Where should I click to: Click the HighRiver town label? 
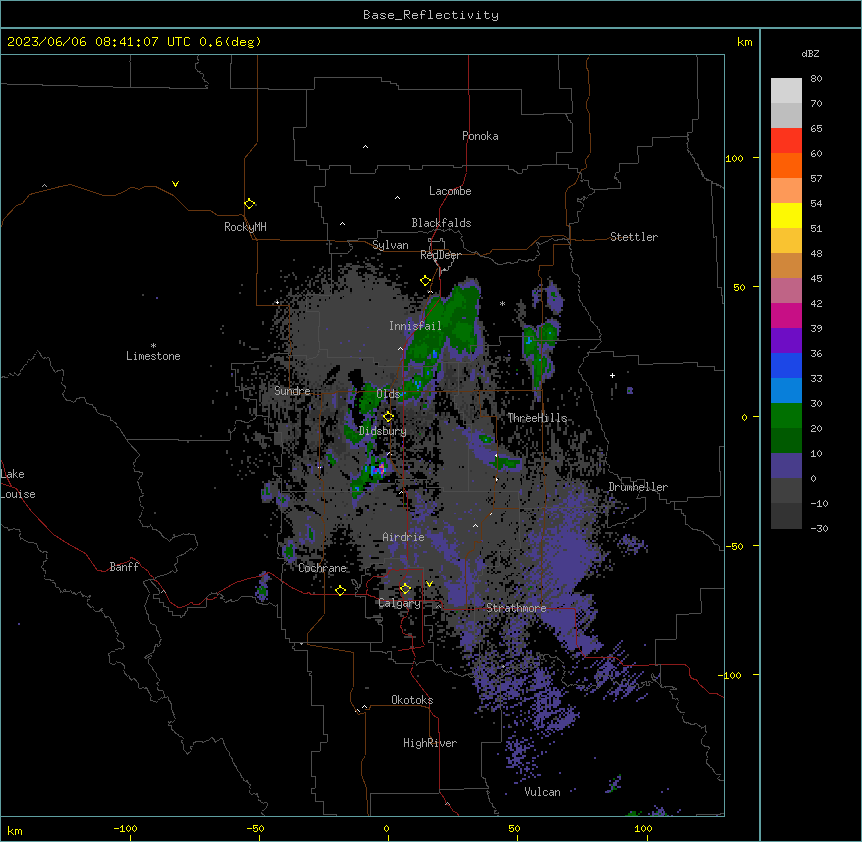coord(430,743)
